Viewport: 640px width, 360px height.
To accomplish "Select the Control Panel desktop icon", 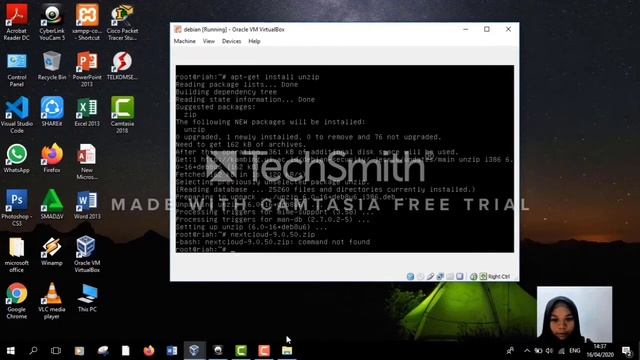I will coord(17,69).
